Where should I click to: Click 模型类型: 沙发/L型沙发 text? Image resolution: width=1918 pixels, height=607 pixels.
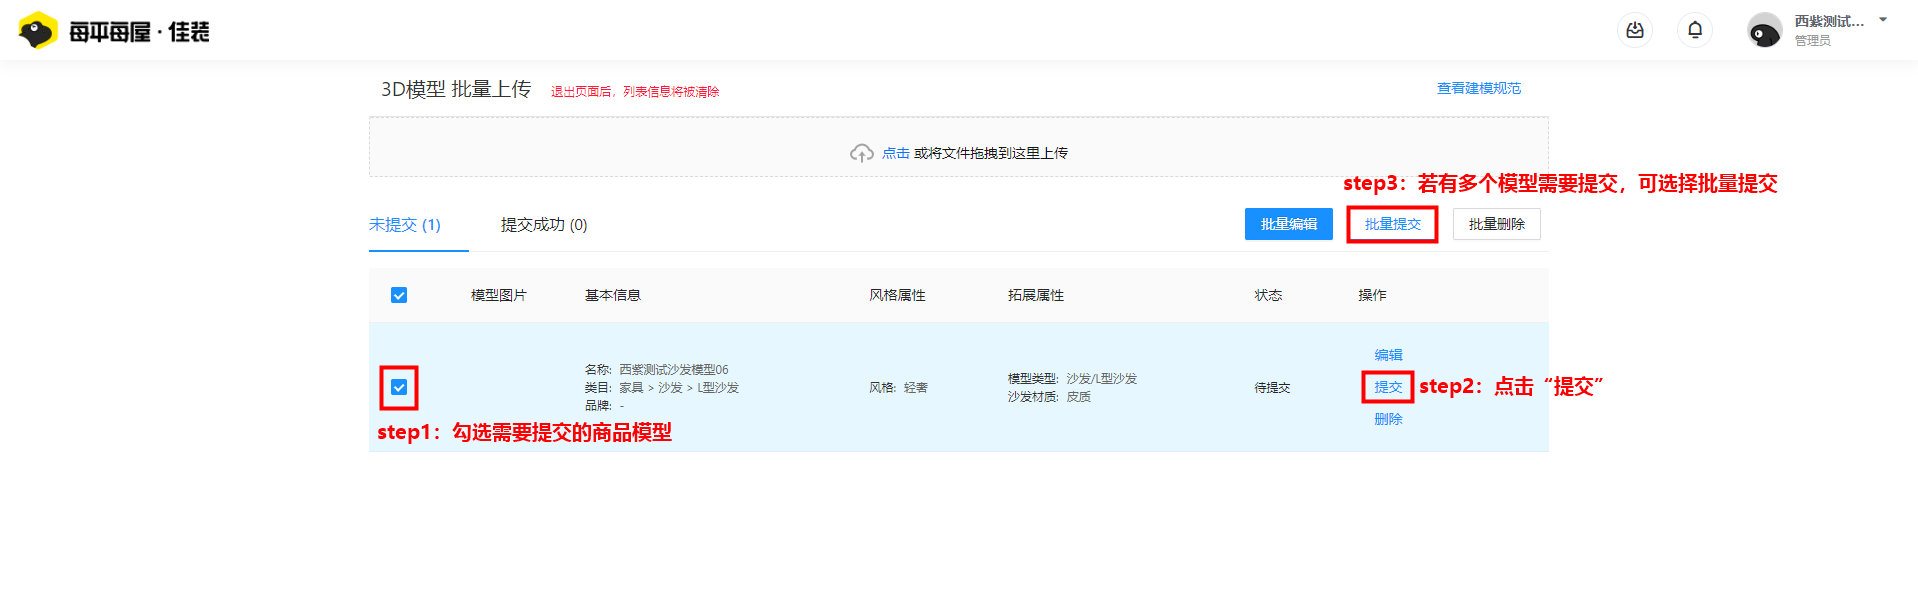pos(1072,379)
